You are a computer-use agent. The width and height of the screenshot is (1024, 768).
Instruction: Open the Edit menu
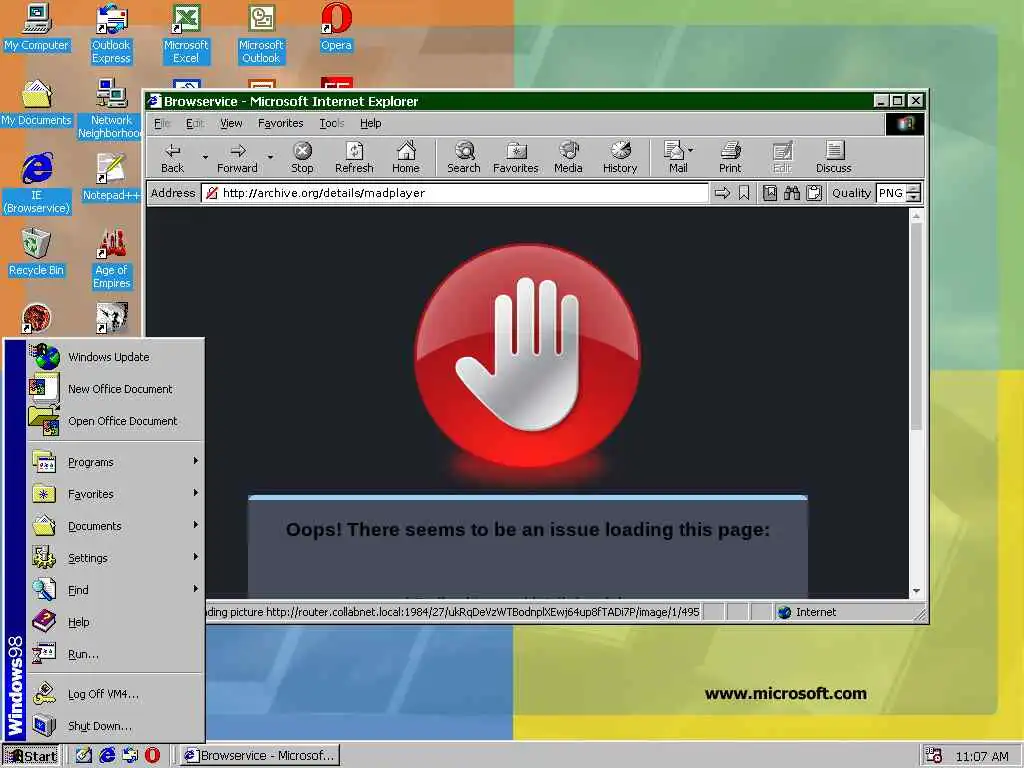coord(195,123)
